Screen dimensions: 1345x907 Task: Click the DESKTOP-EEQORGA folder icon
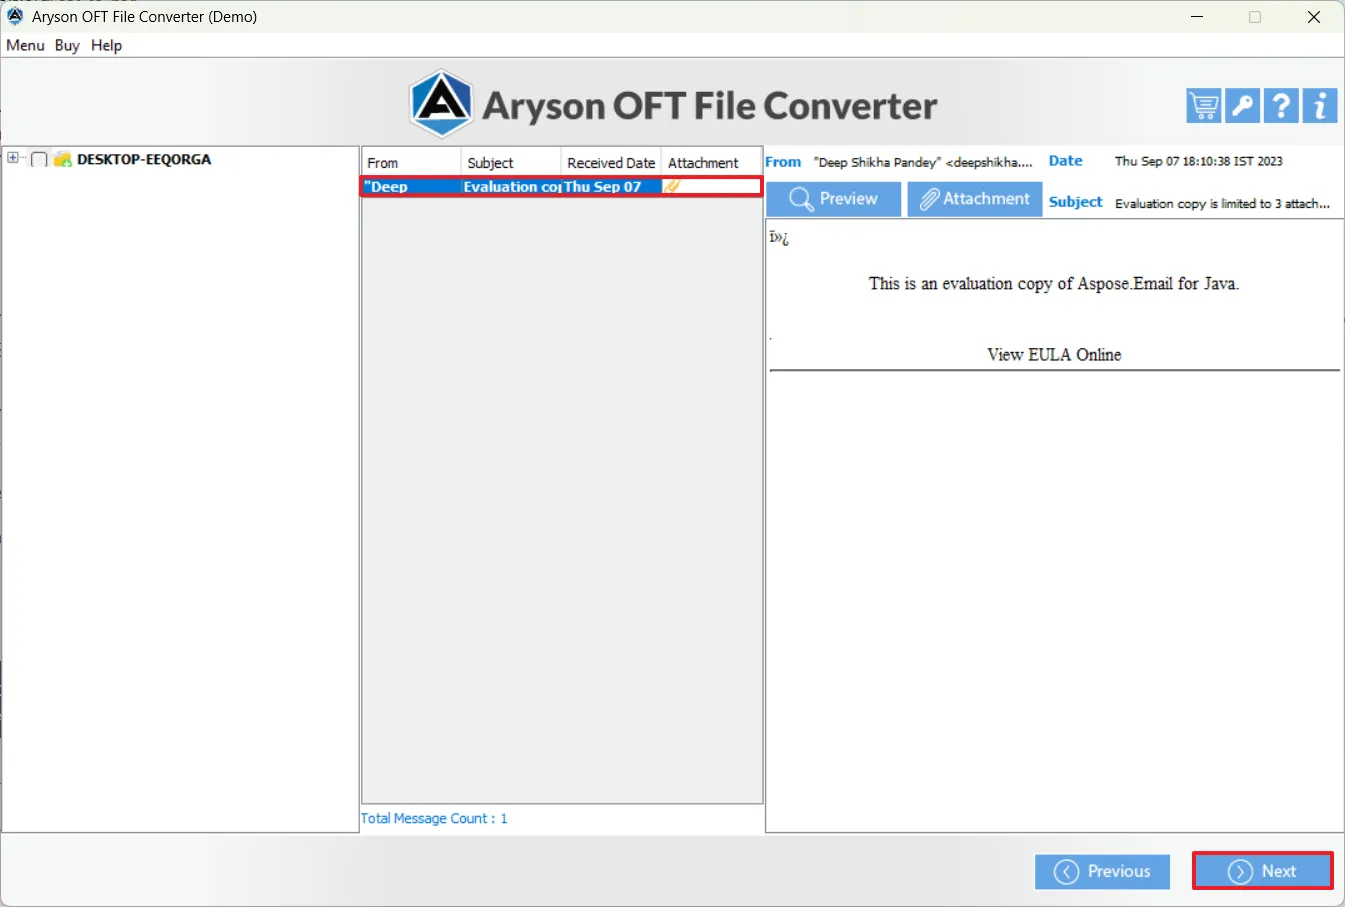pos(63,159)
